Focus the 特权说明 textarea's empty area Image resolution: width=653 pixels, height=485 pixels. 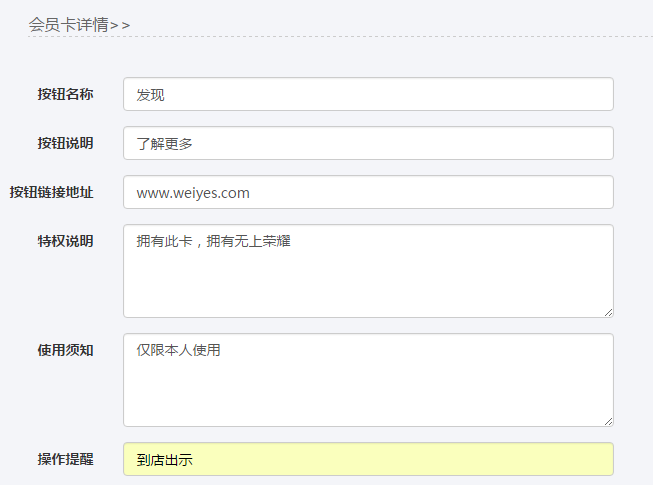point(368,283)
